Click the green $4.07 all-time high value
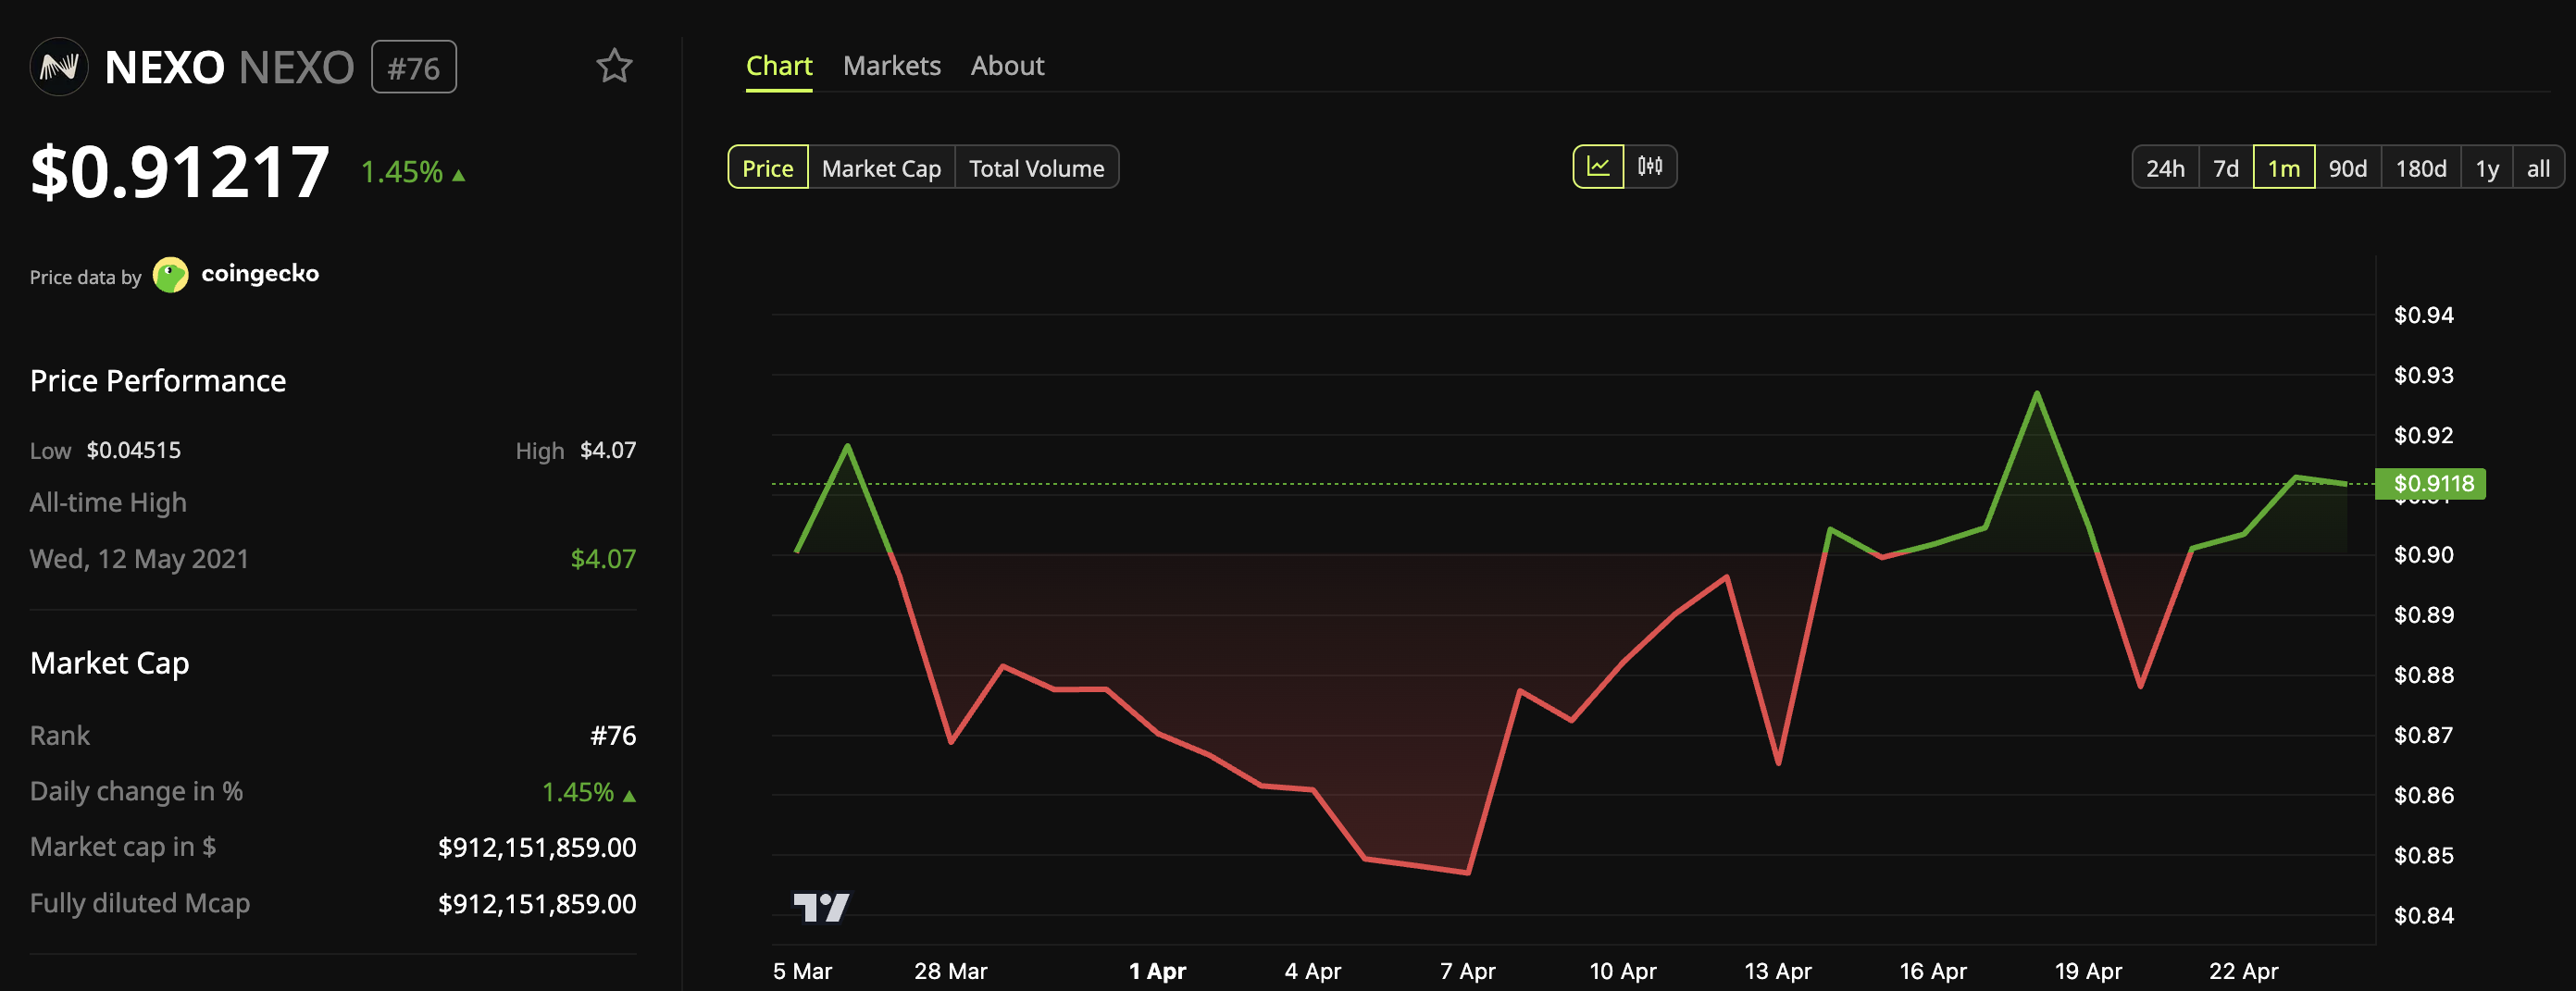This screenshot has width=2576, height=991. coord(603,559)
